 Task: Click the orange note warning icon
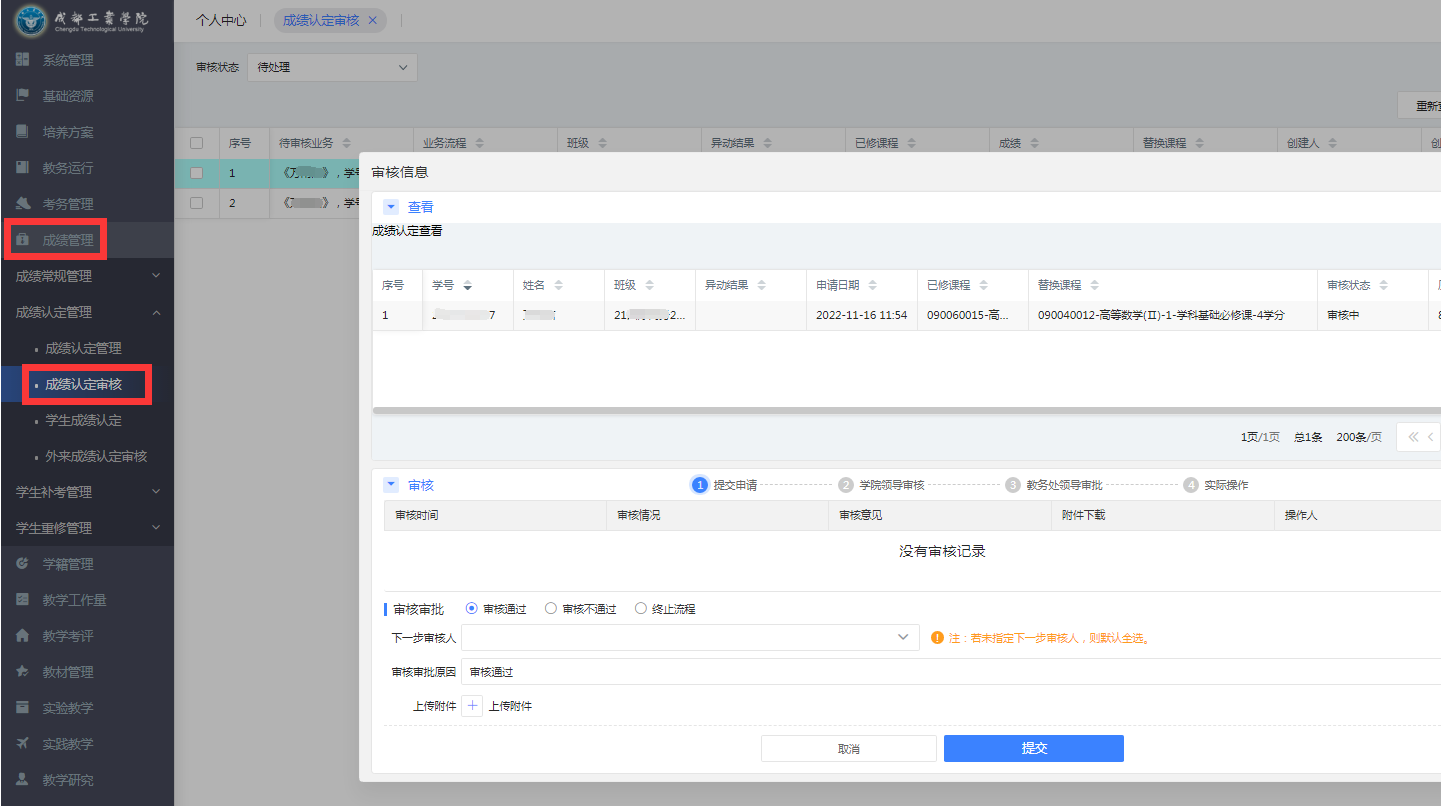[937, 637]
